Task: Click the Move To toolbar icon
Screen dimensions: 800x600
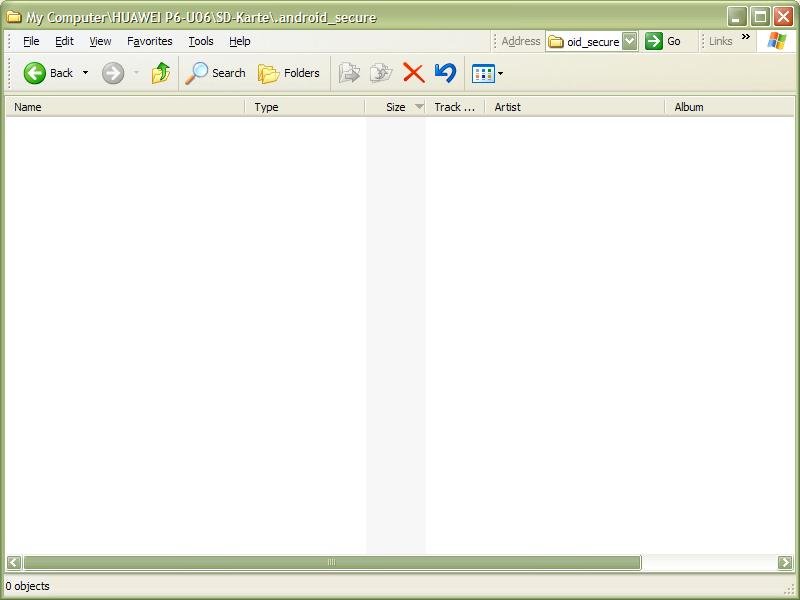Action: click(349, 73)
